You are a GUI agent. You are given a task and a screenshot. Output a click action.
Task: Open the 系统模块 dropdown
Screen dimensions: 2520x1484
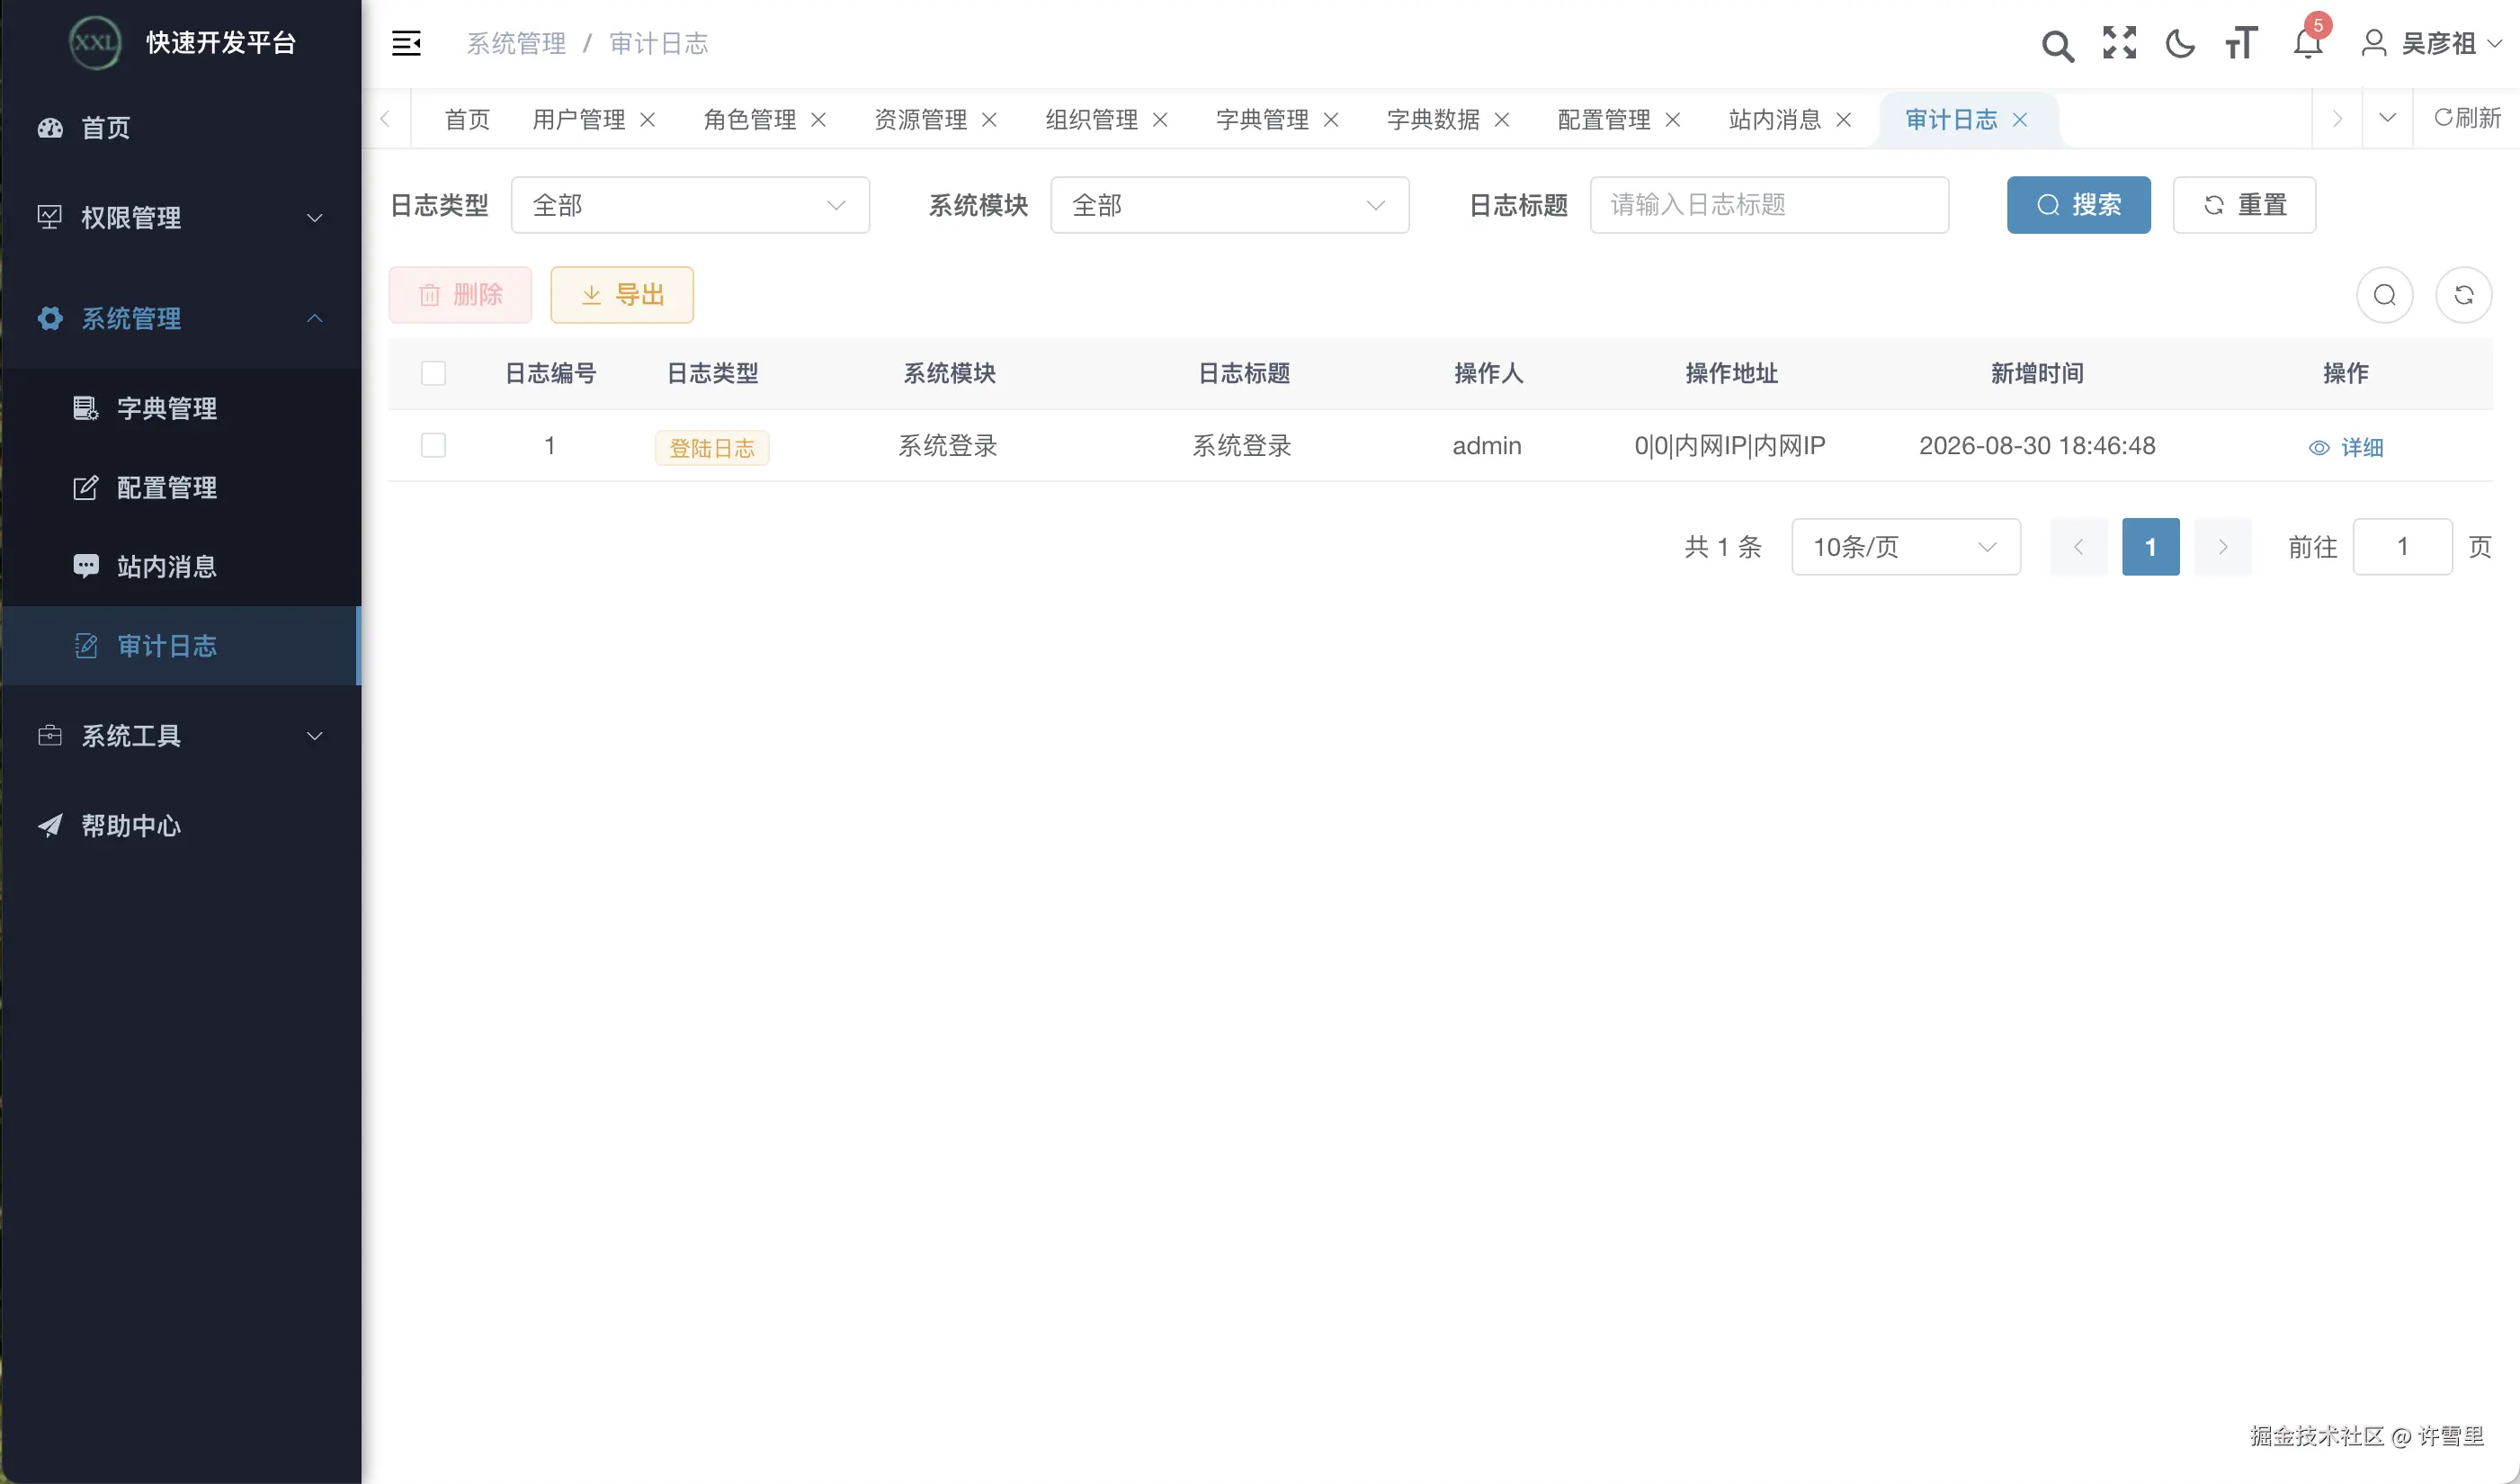point(1230,205)
